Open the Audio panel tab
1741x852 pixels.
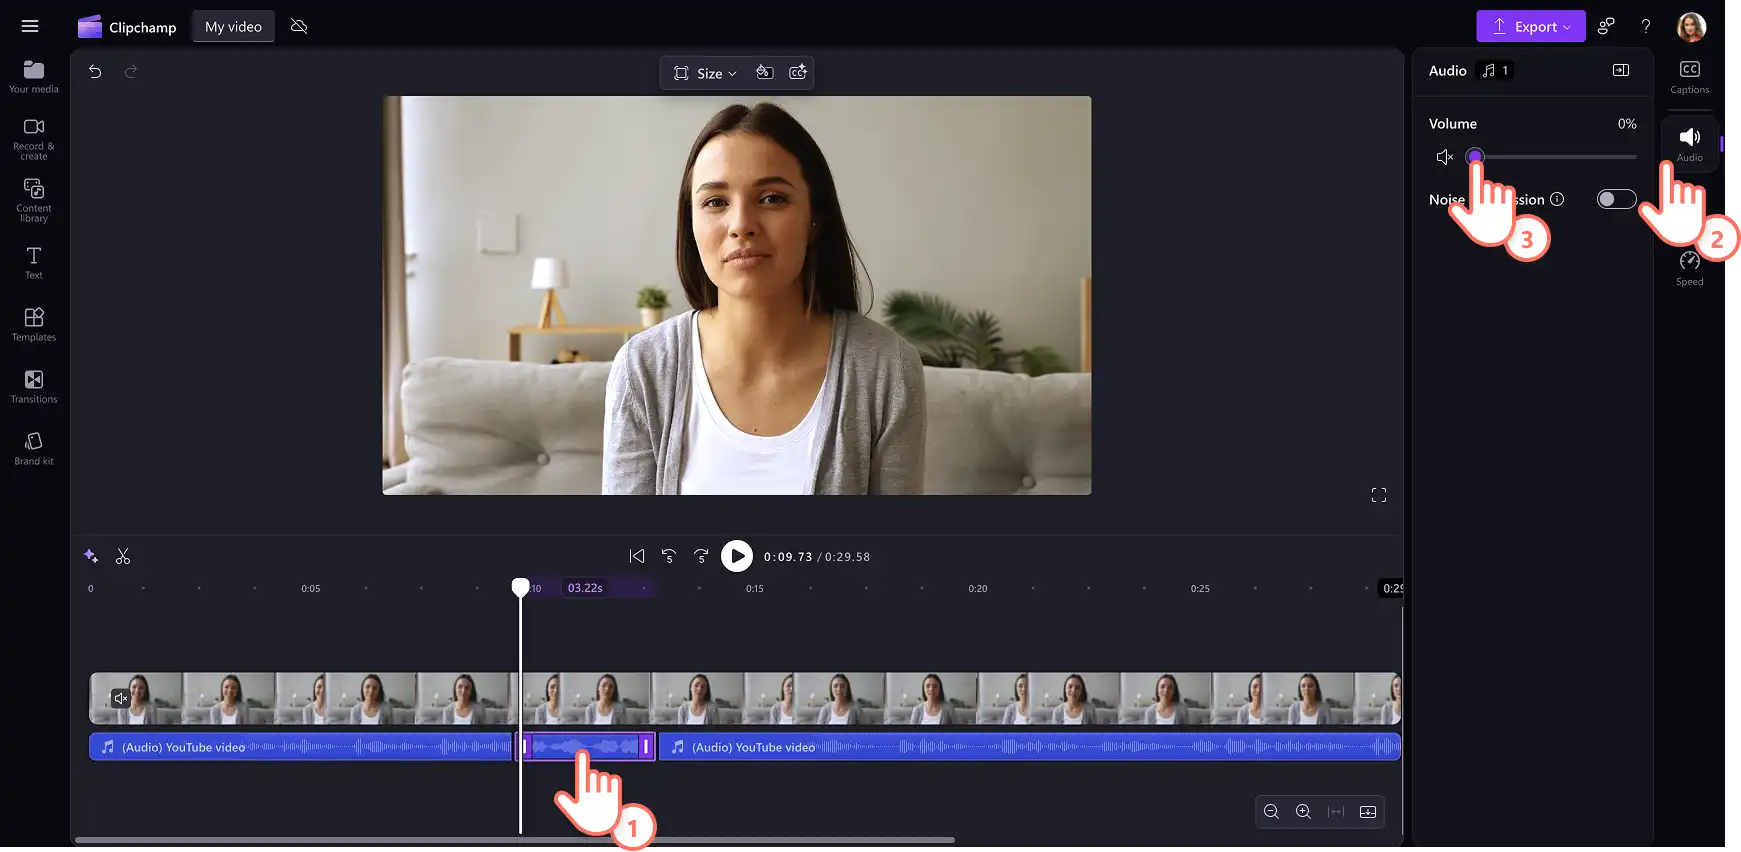tap(1689, 145)
